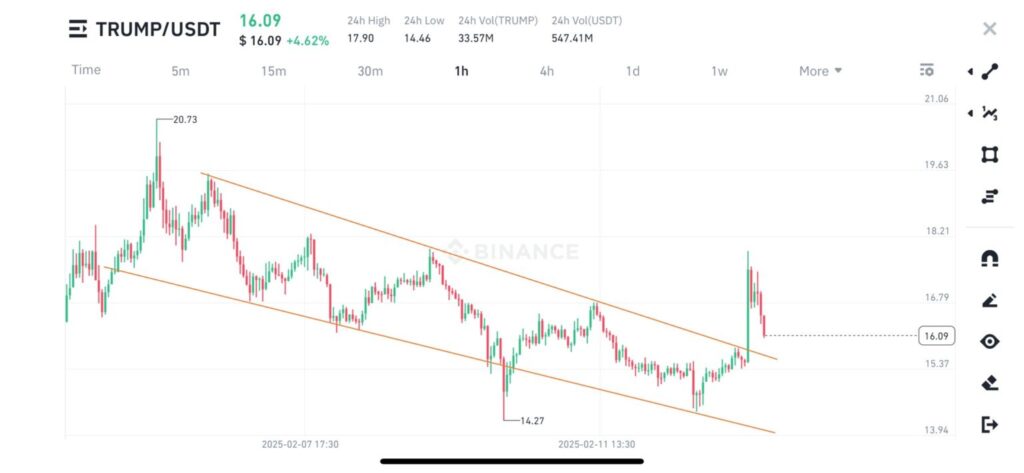Erase drawings with the eraser tool

[990, 382]
